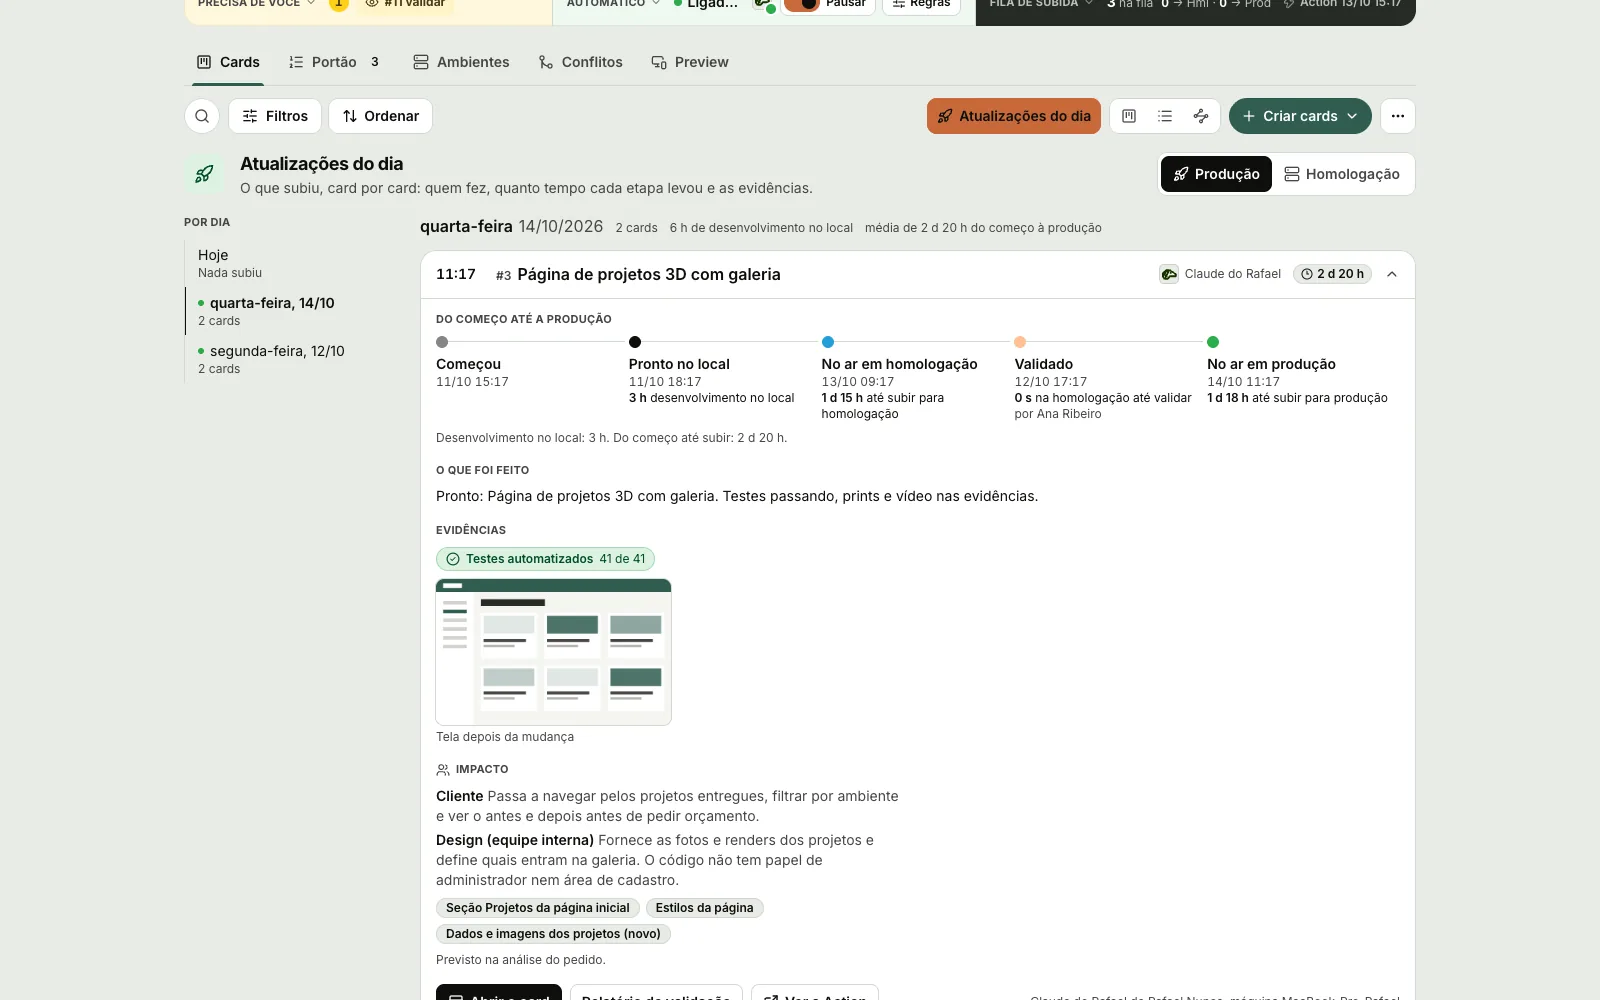Open the search magnifier button

tap(202, 116)
